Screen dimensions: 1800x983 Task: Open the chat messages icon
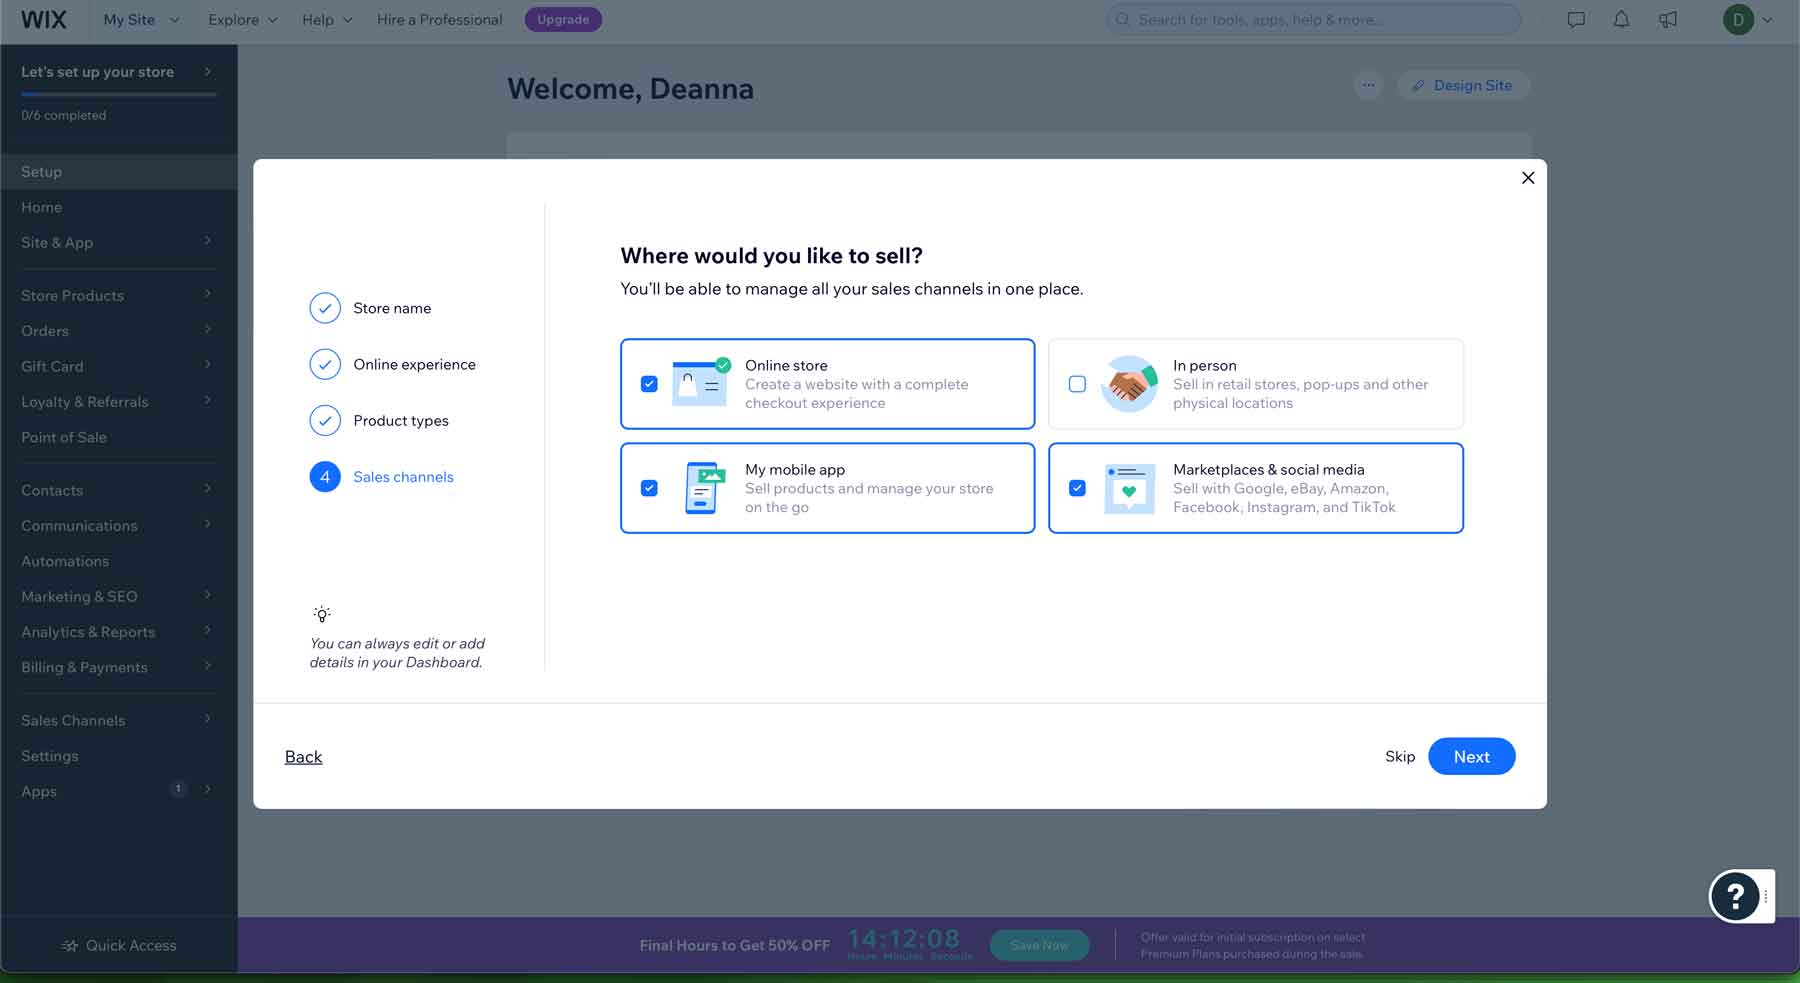1575,19
